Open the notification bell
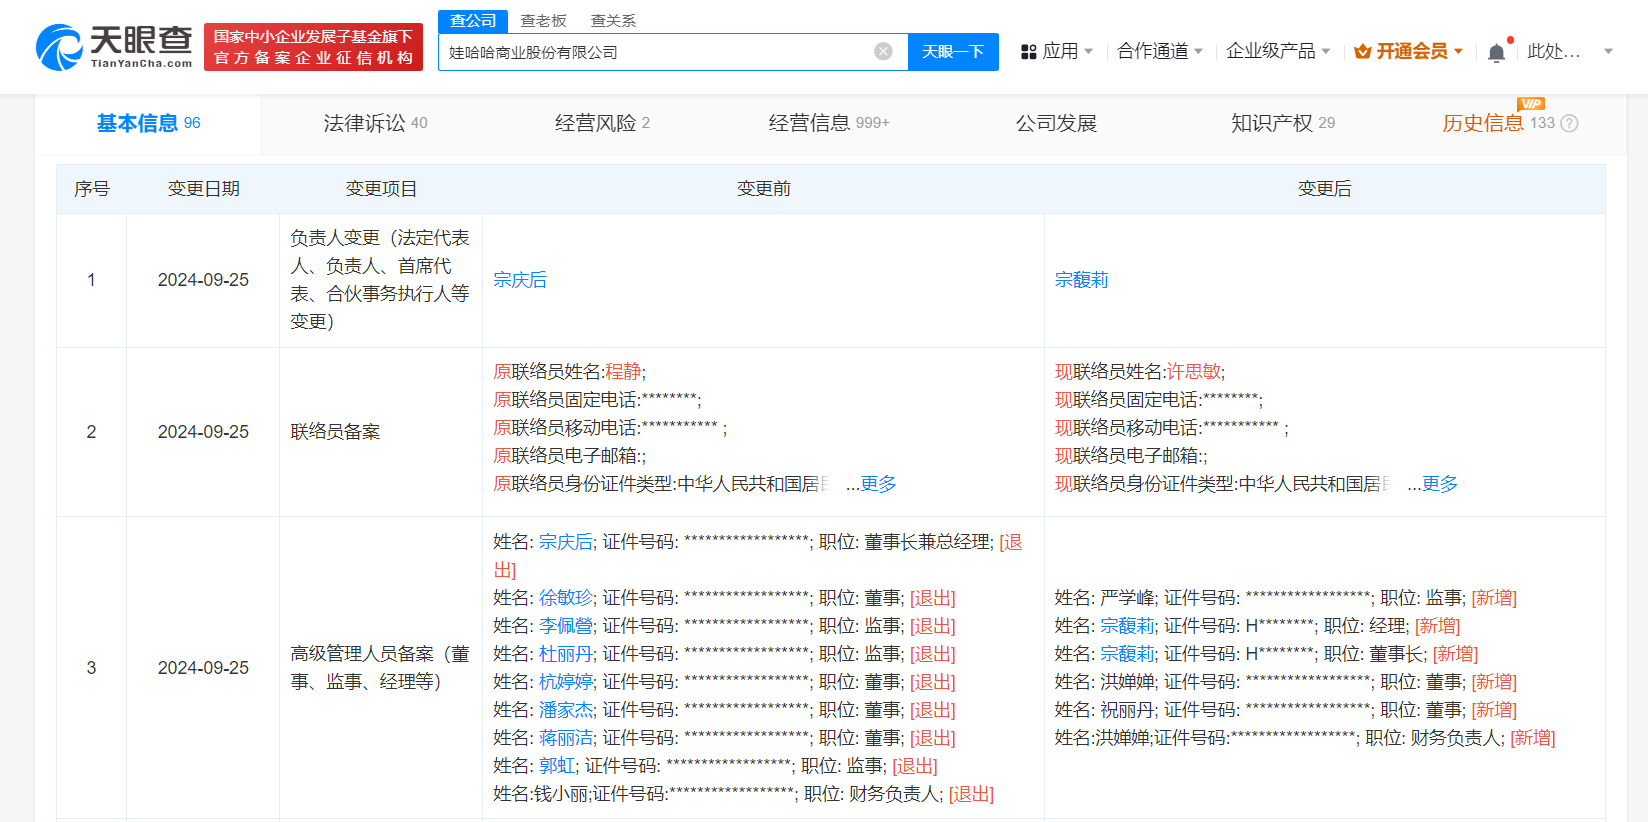The width and height of the screenshot is (1648, 822). click(1496, 52)
